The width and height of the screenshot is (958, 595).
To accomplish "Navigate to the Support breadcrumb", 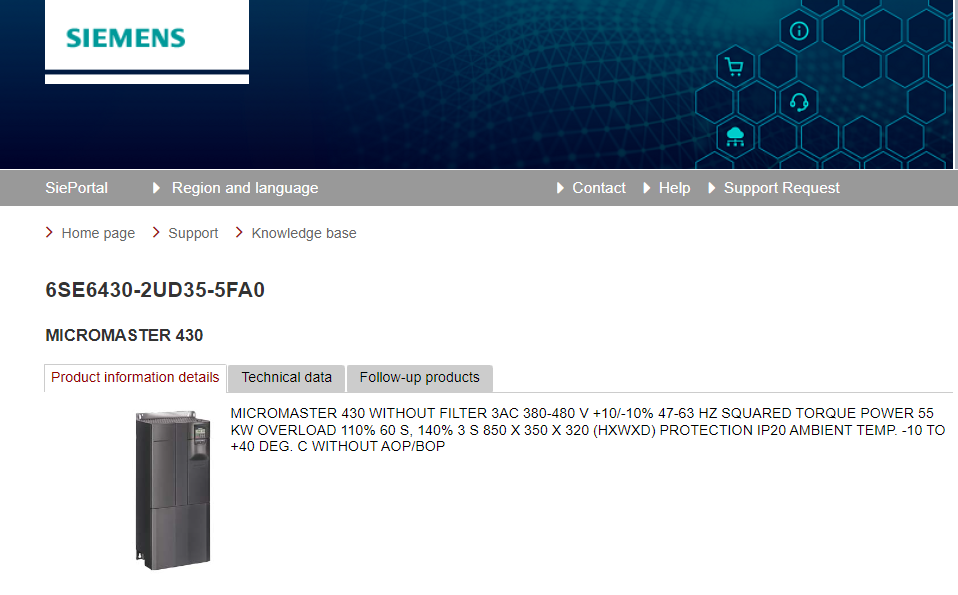I will tap(193, 233).
